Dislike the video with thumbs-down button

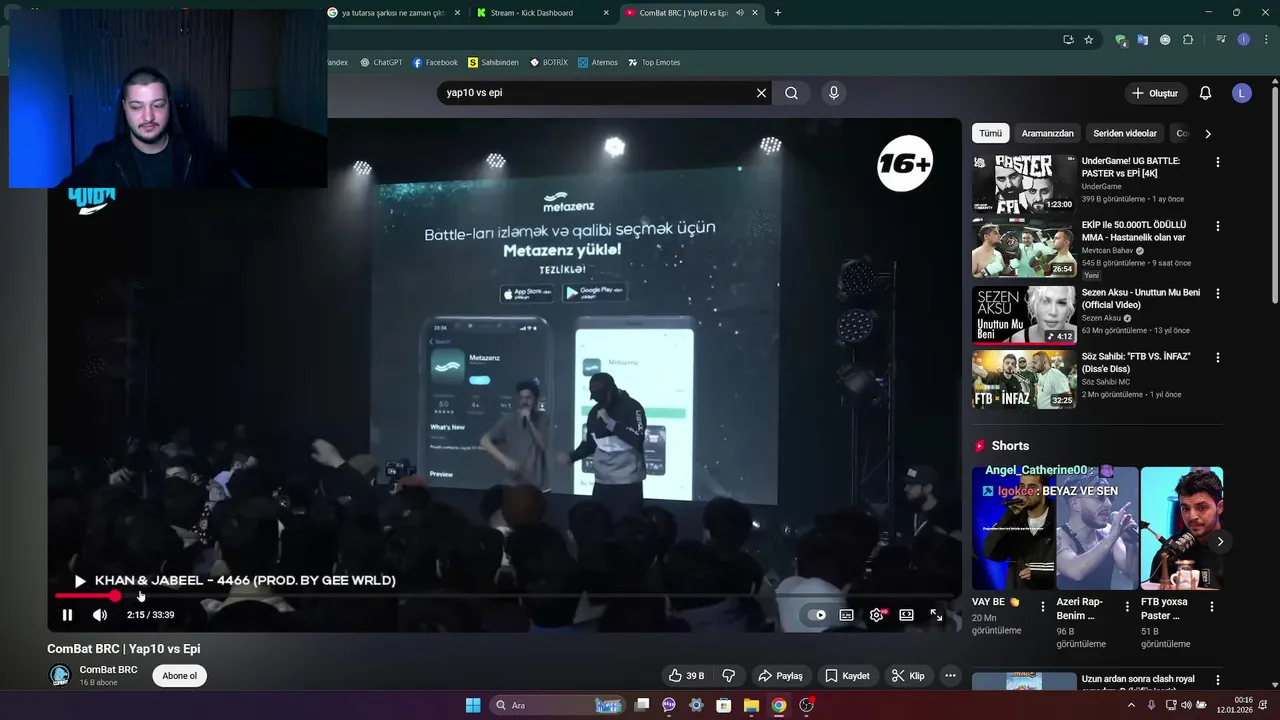coord(729,676)
